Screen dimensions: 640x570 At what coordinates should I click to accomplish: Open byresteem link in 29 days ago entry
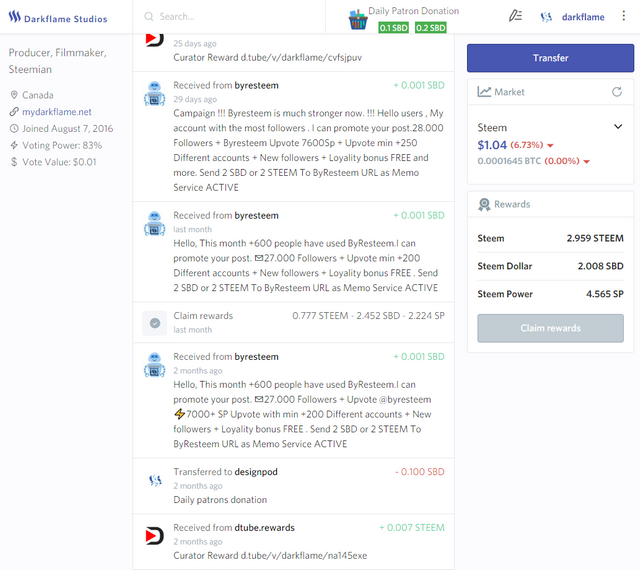pos(256,85)
